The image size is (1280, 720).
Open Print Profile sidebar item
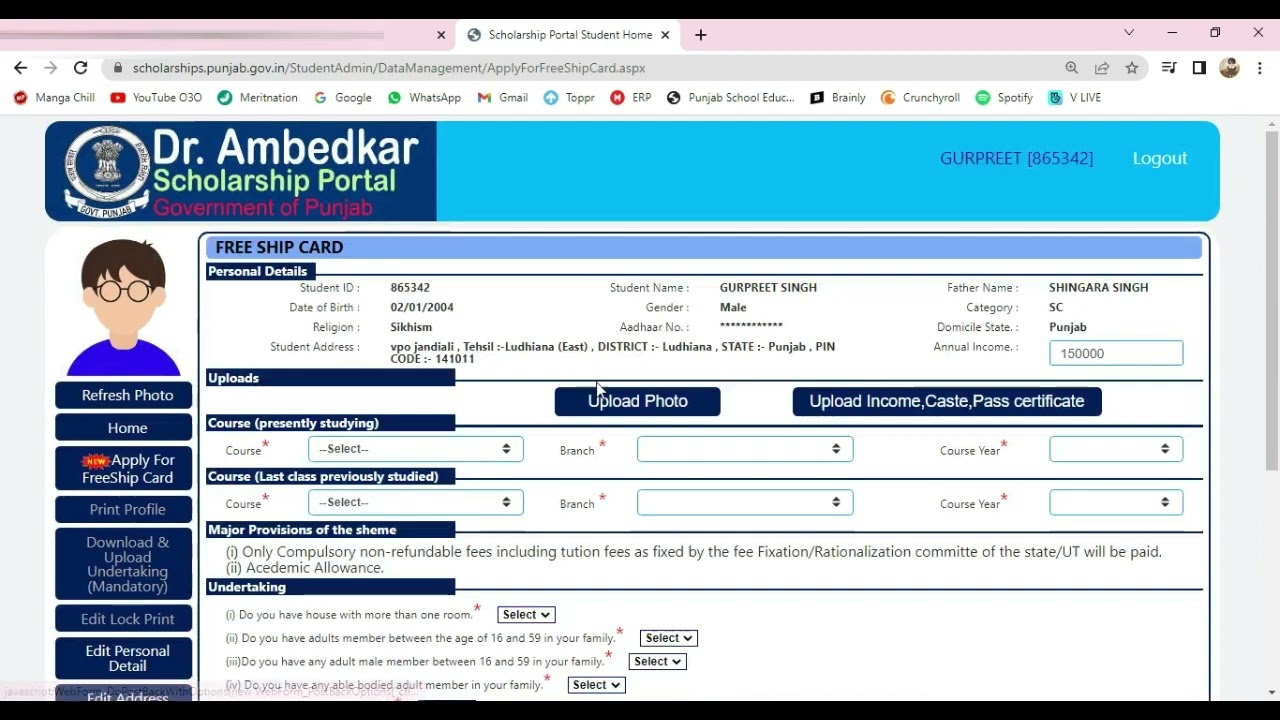click(123, 509)
